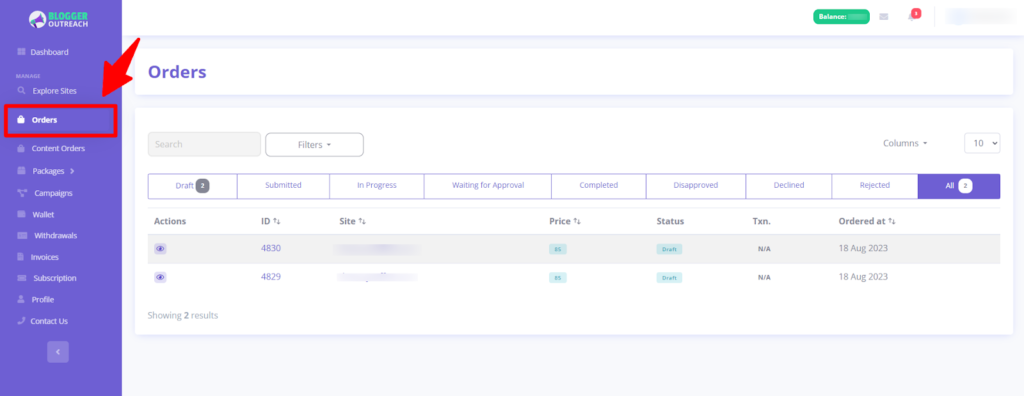The height and width of the screenshot is (396, 1024).
Task: Switch to the Waiting for Approval tab
Action: click(487, 186)
